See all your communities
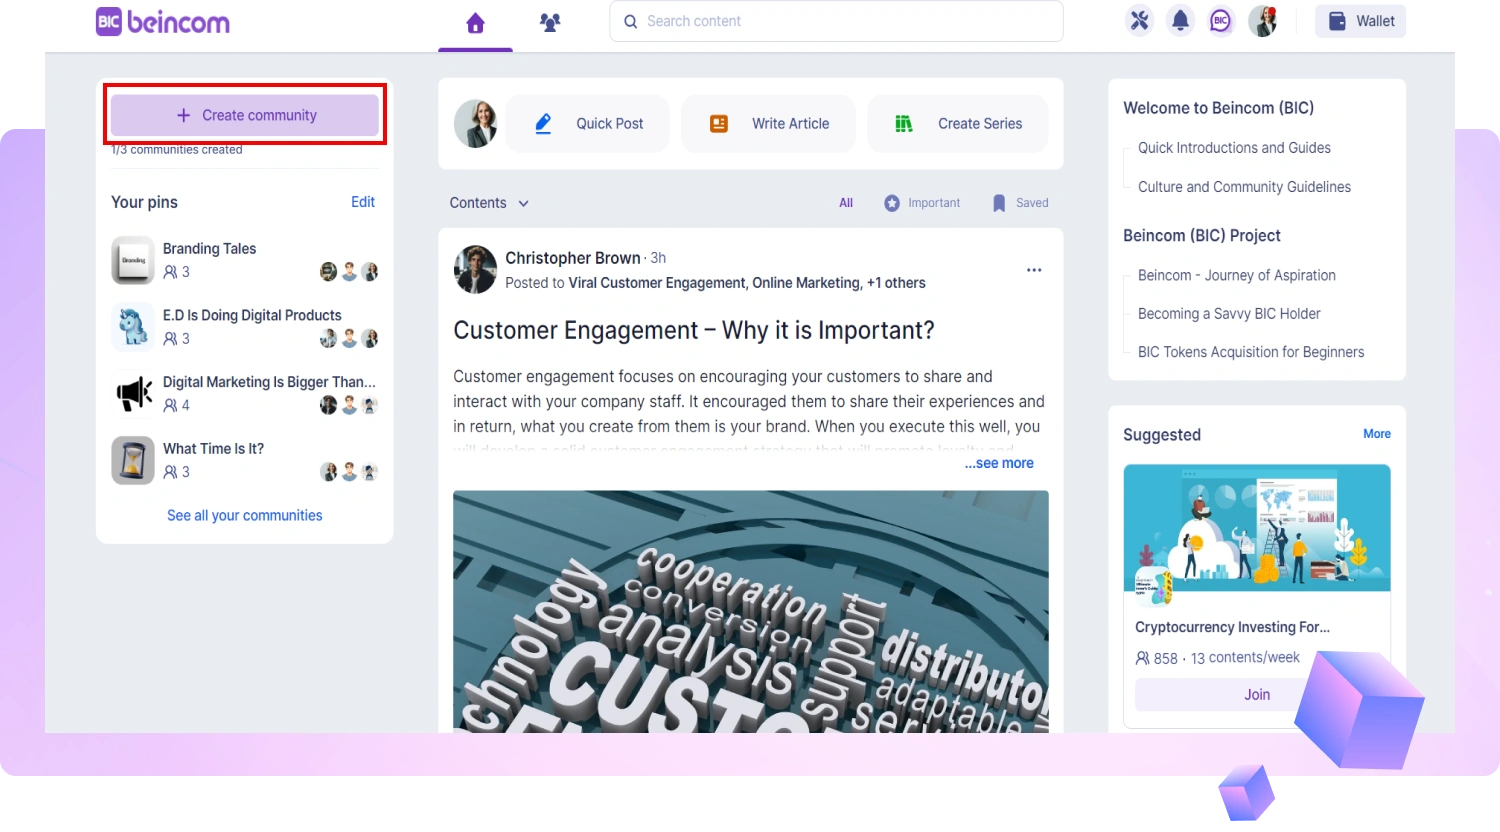Screen dimensions: 1500x832 (x=245, y=516)
